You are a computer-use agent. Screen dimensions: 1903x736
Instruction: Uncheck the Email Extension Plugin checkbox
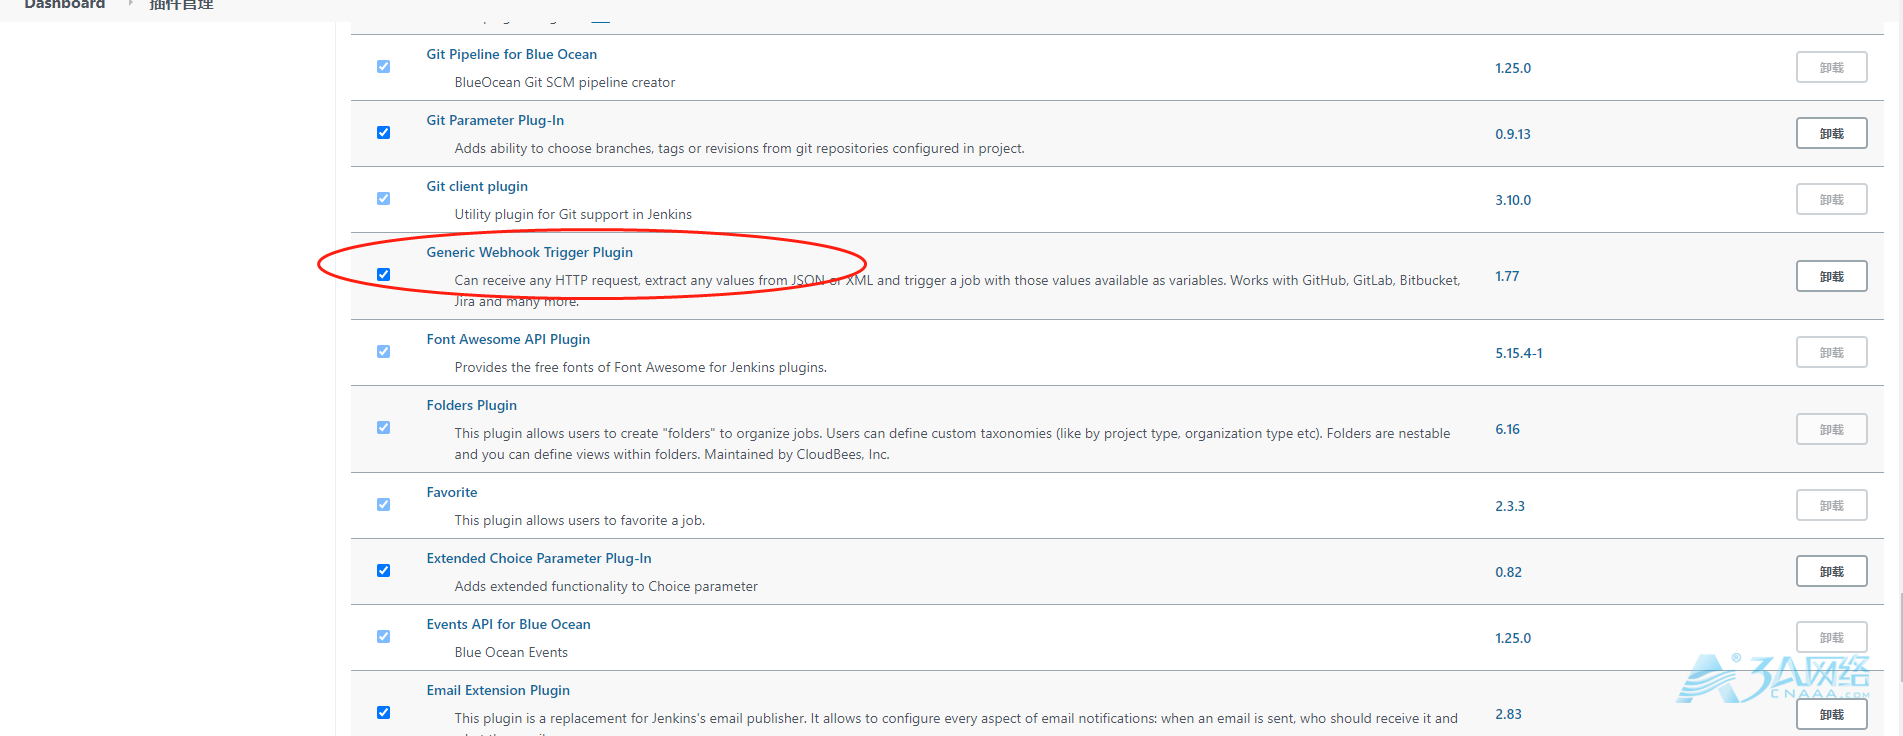click(x=383, y=713)
